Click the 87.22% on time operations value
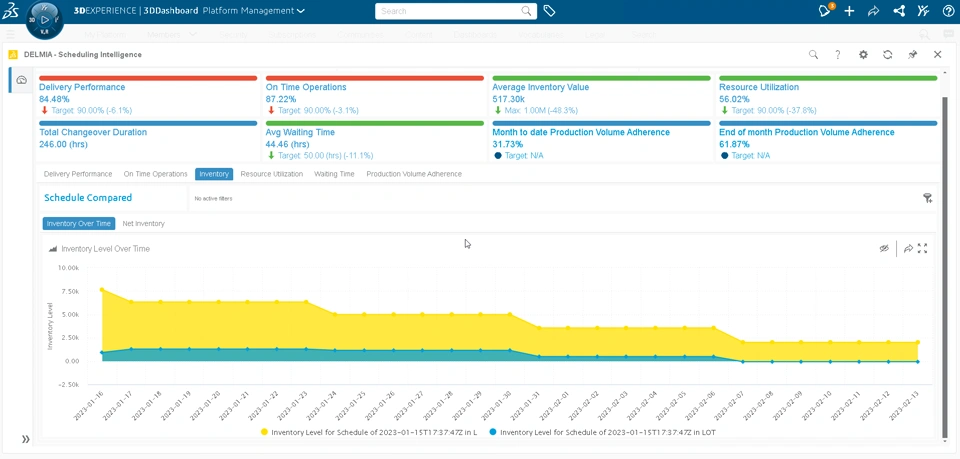The width and height of the screenshot is (960, 459). pos(281,99)
